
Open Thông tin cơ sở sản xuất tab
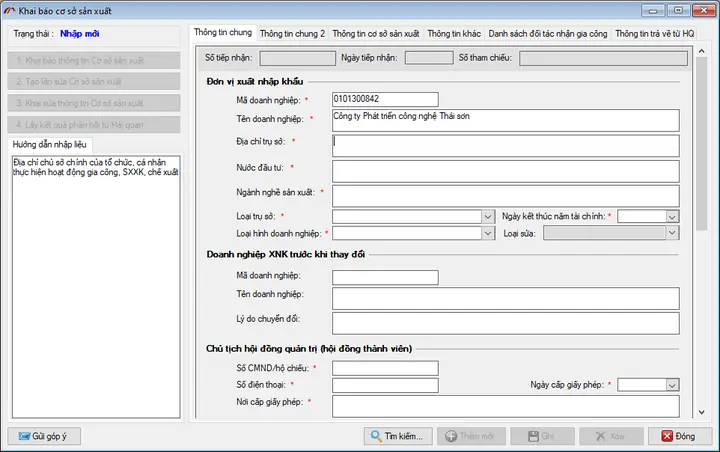coord(376,34)
